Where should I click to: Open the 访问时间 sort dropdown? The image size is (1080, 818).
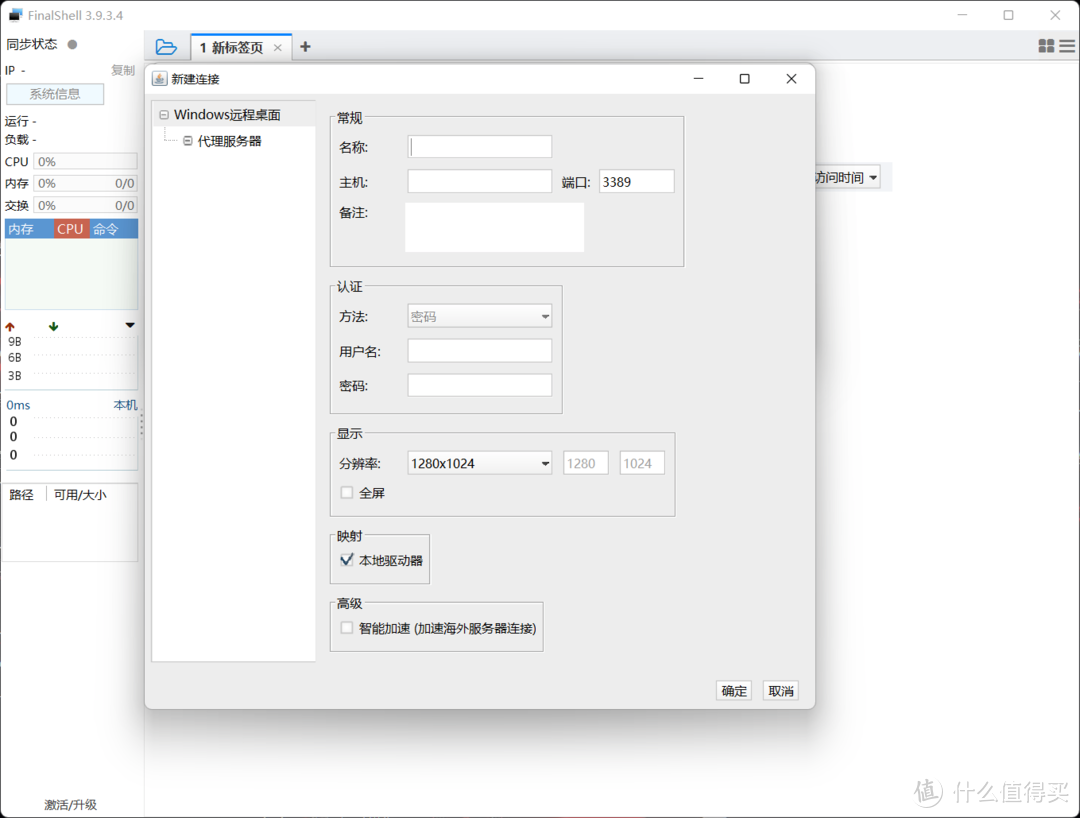coord(847,178)
